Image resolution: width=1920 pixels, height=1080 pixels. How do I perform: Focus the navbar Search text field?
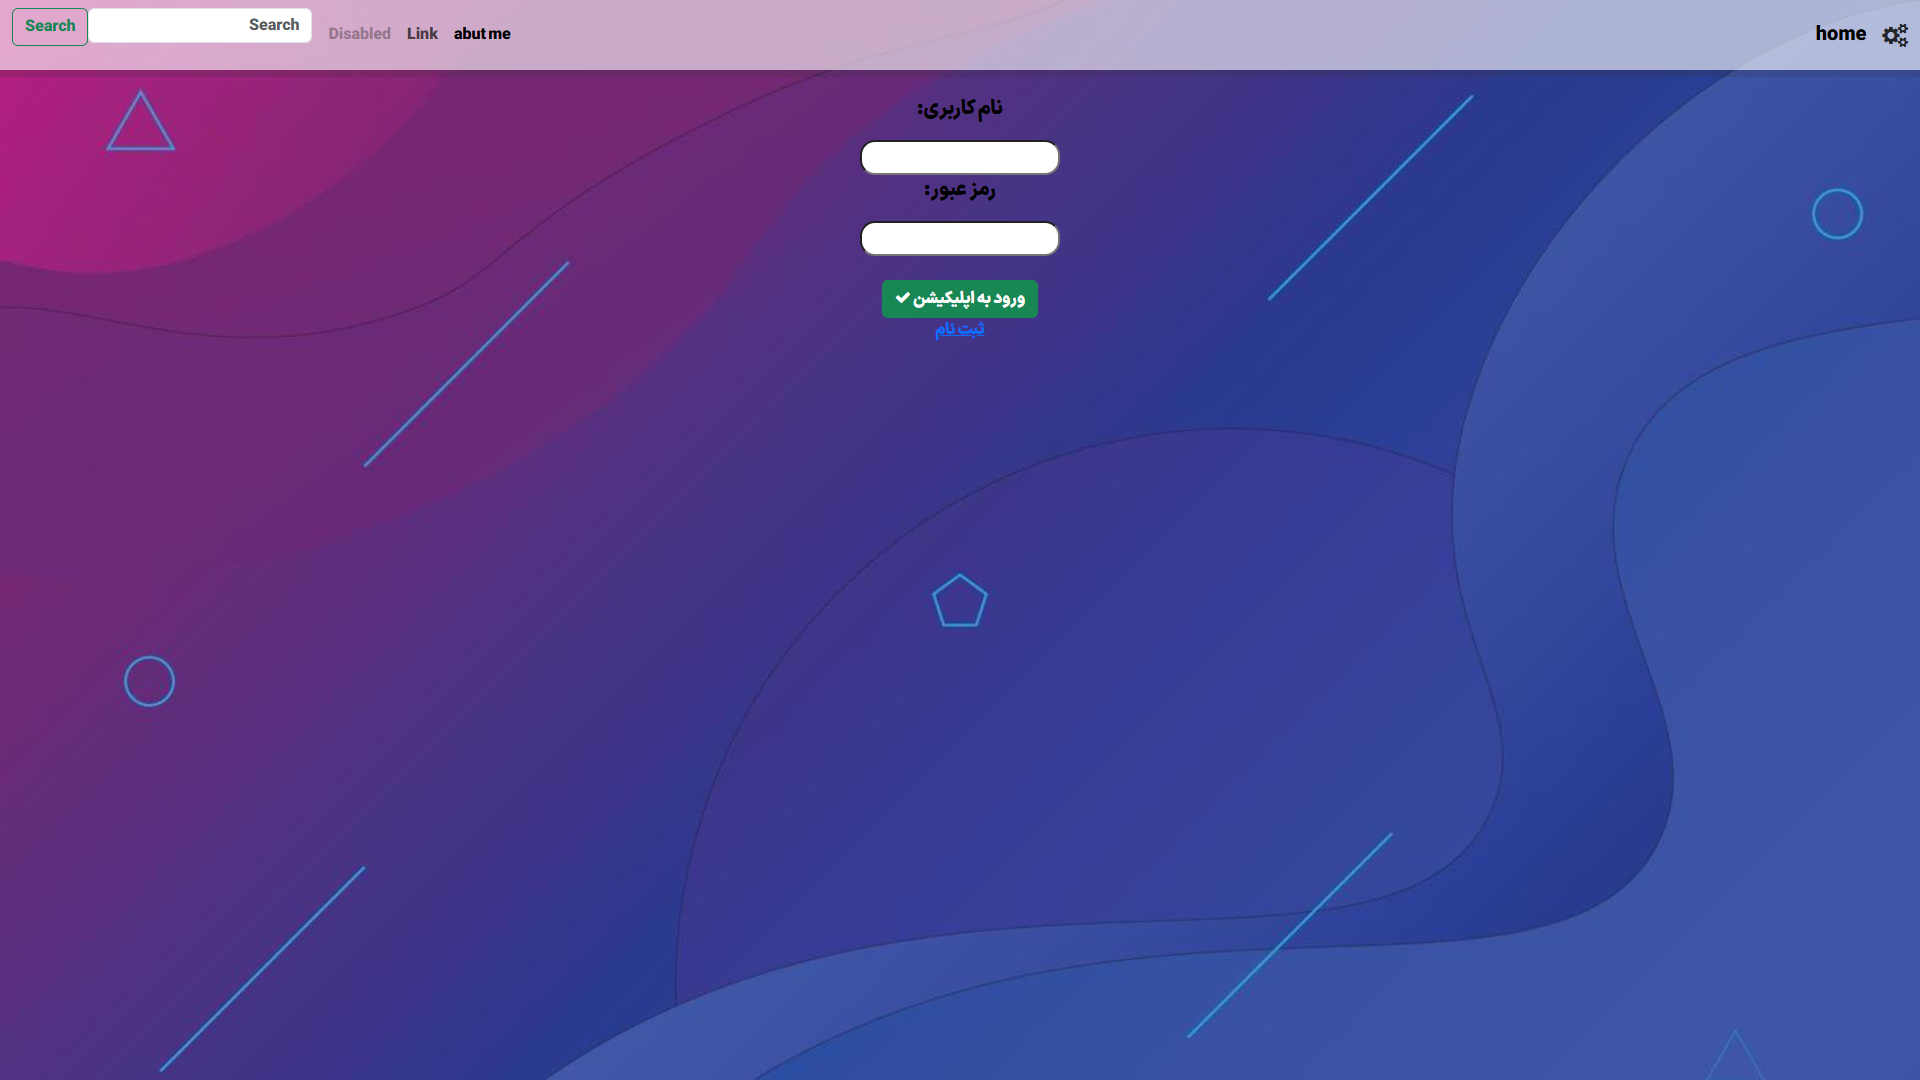point(170,25)
